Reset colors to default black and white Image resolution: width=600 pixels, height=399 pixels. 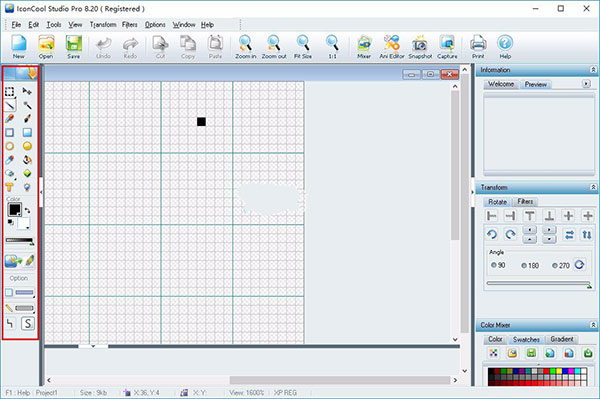tap(10, 222)
